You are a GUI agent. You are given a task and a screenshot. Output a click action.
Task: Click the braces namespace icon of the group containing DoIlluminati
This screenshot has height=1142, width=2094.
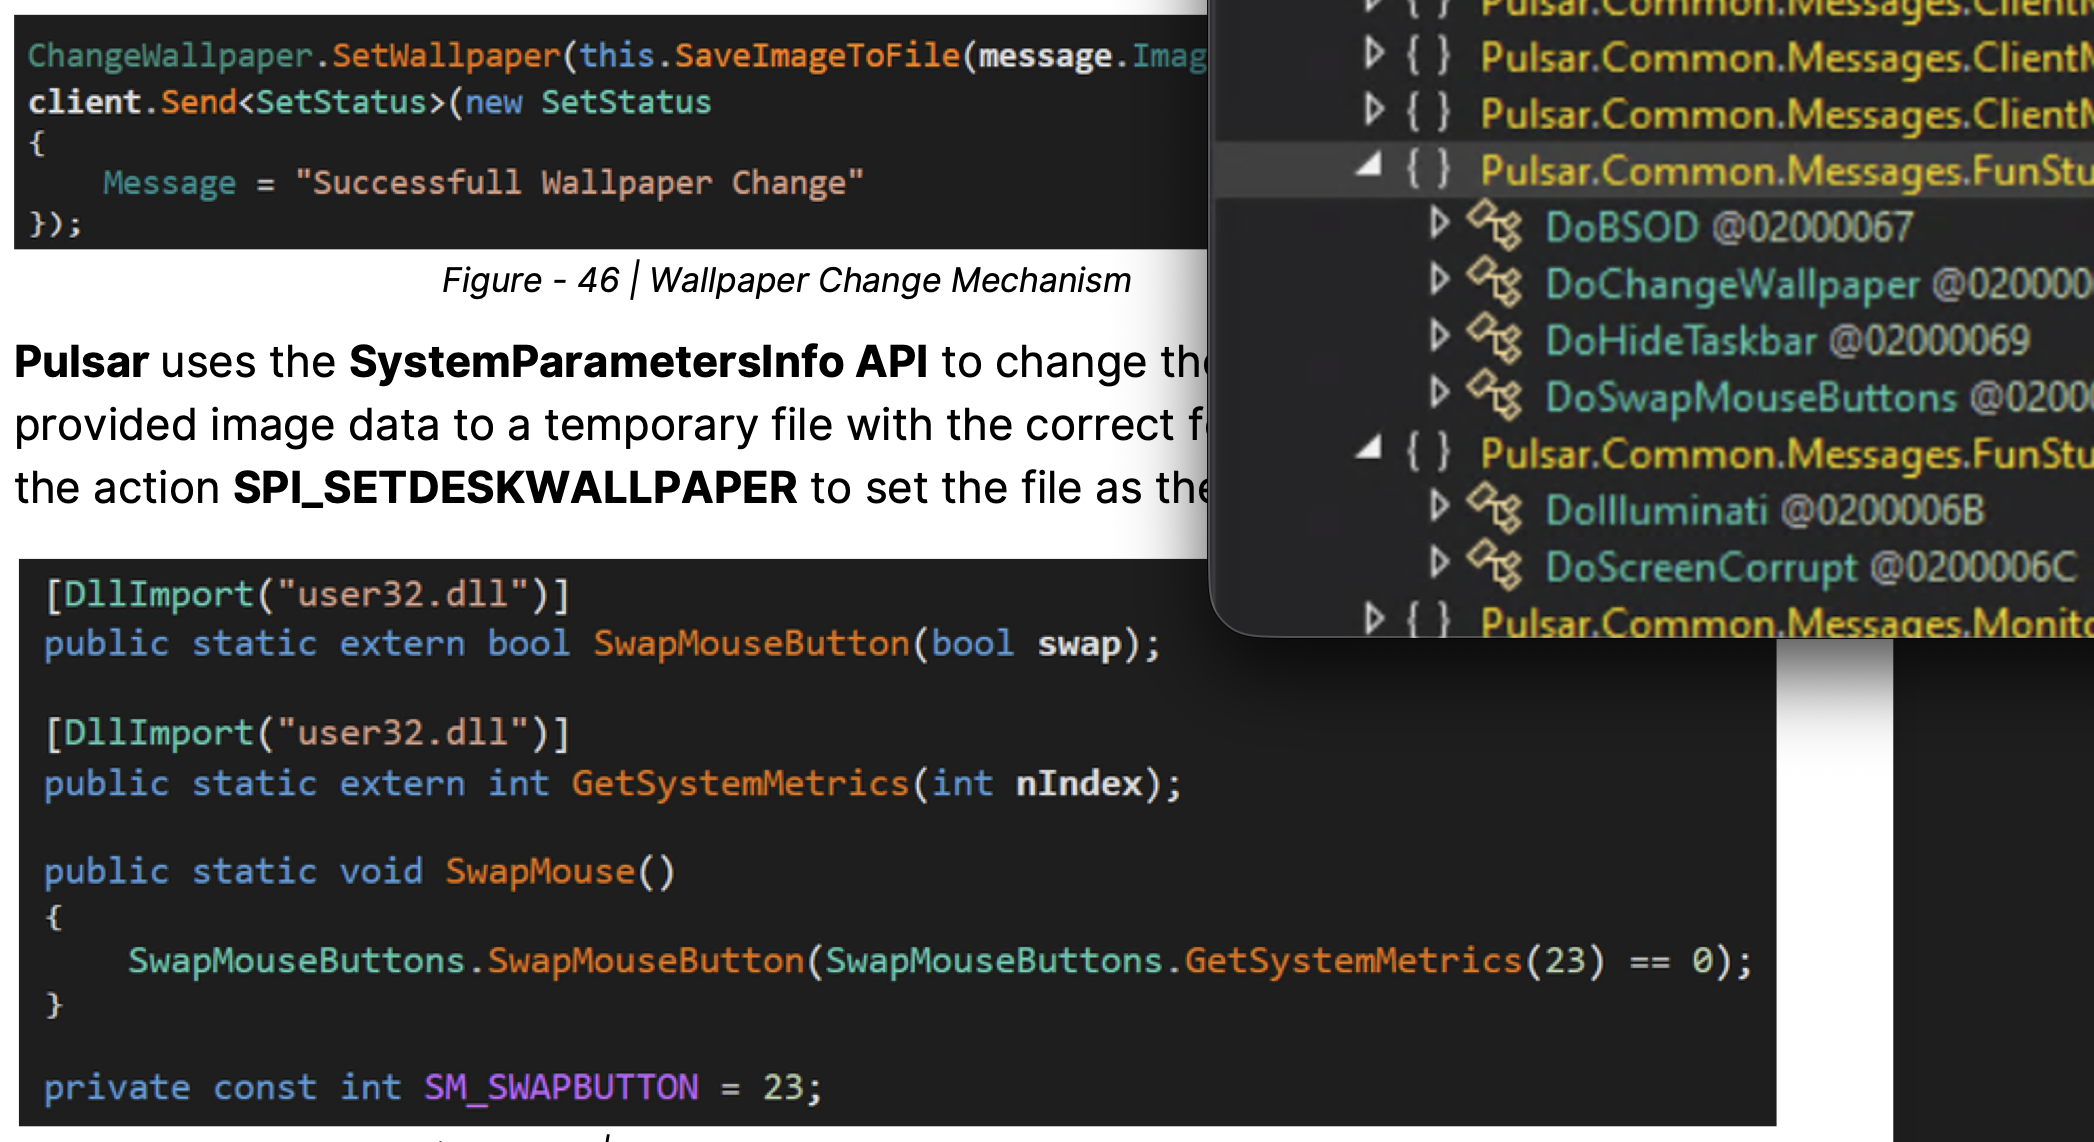1428,452
